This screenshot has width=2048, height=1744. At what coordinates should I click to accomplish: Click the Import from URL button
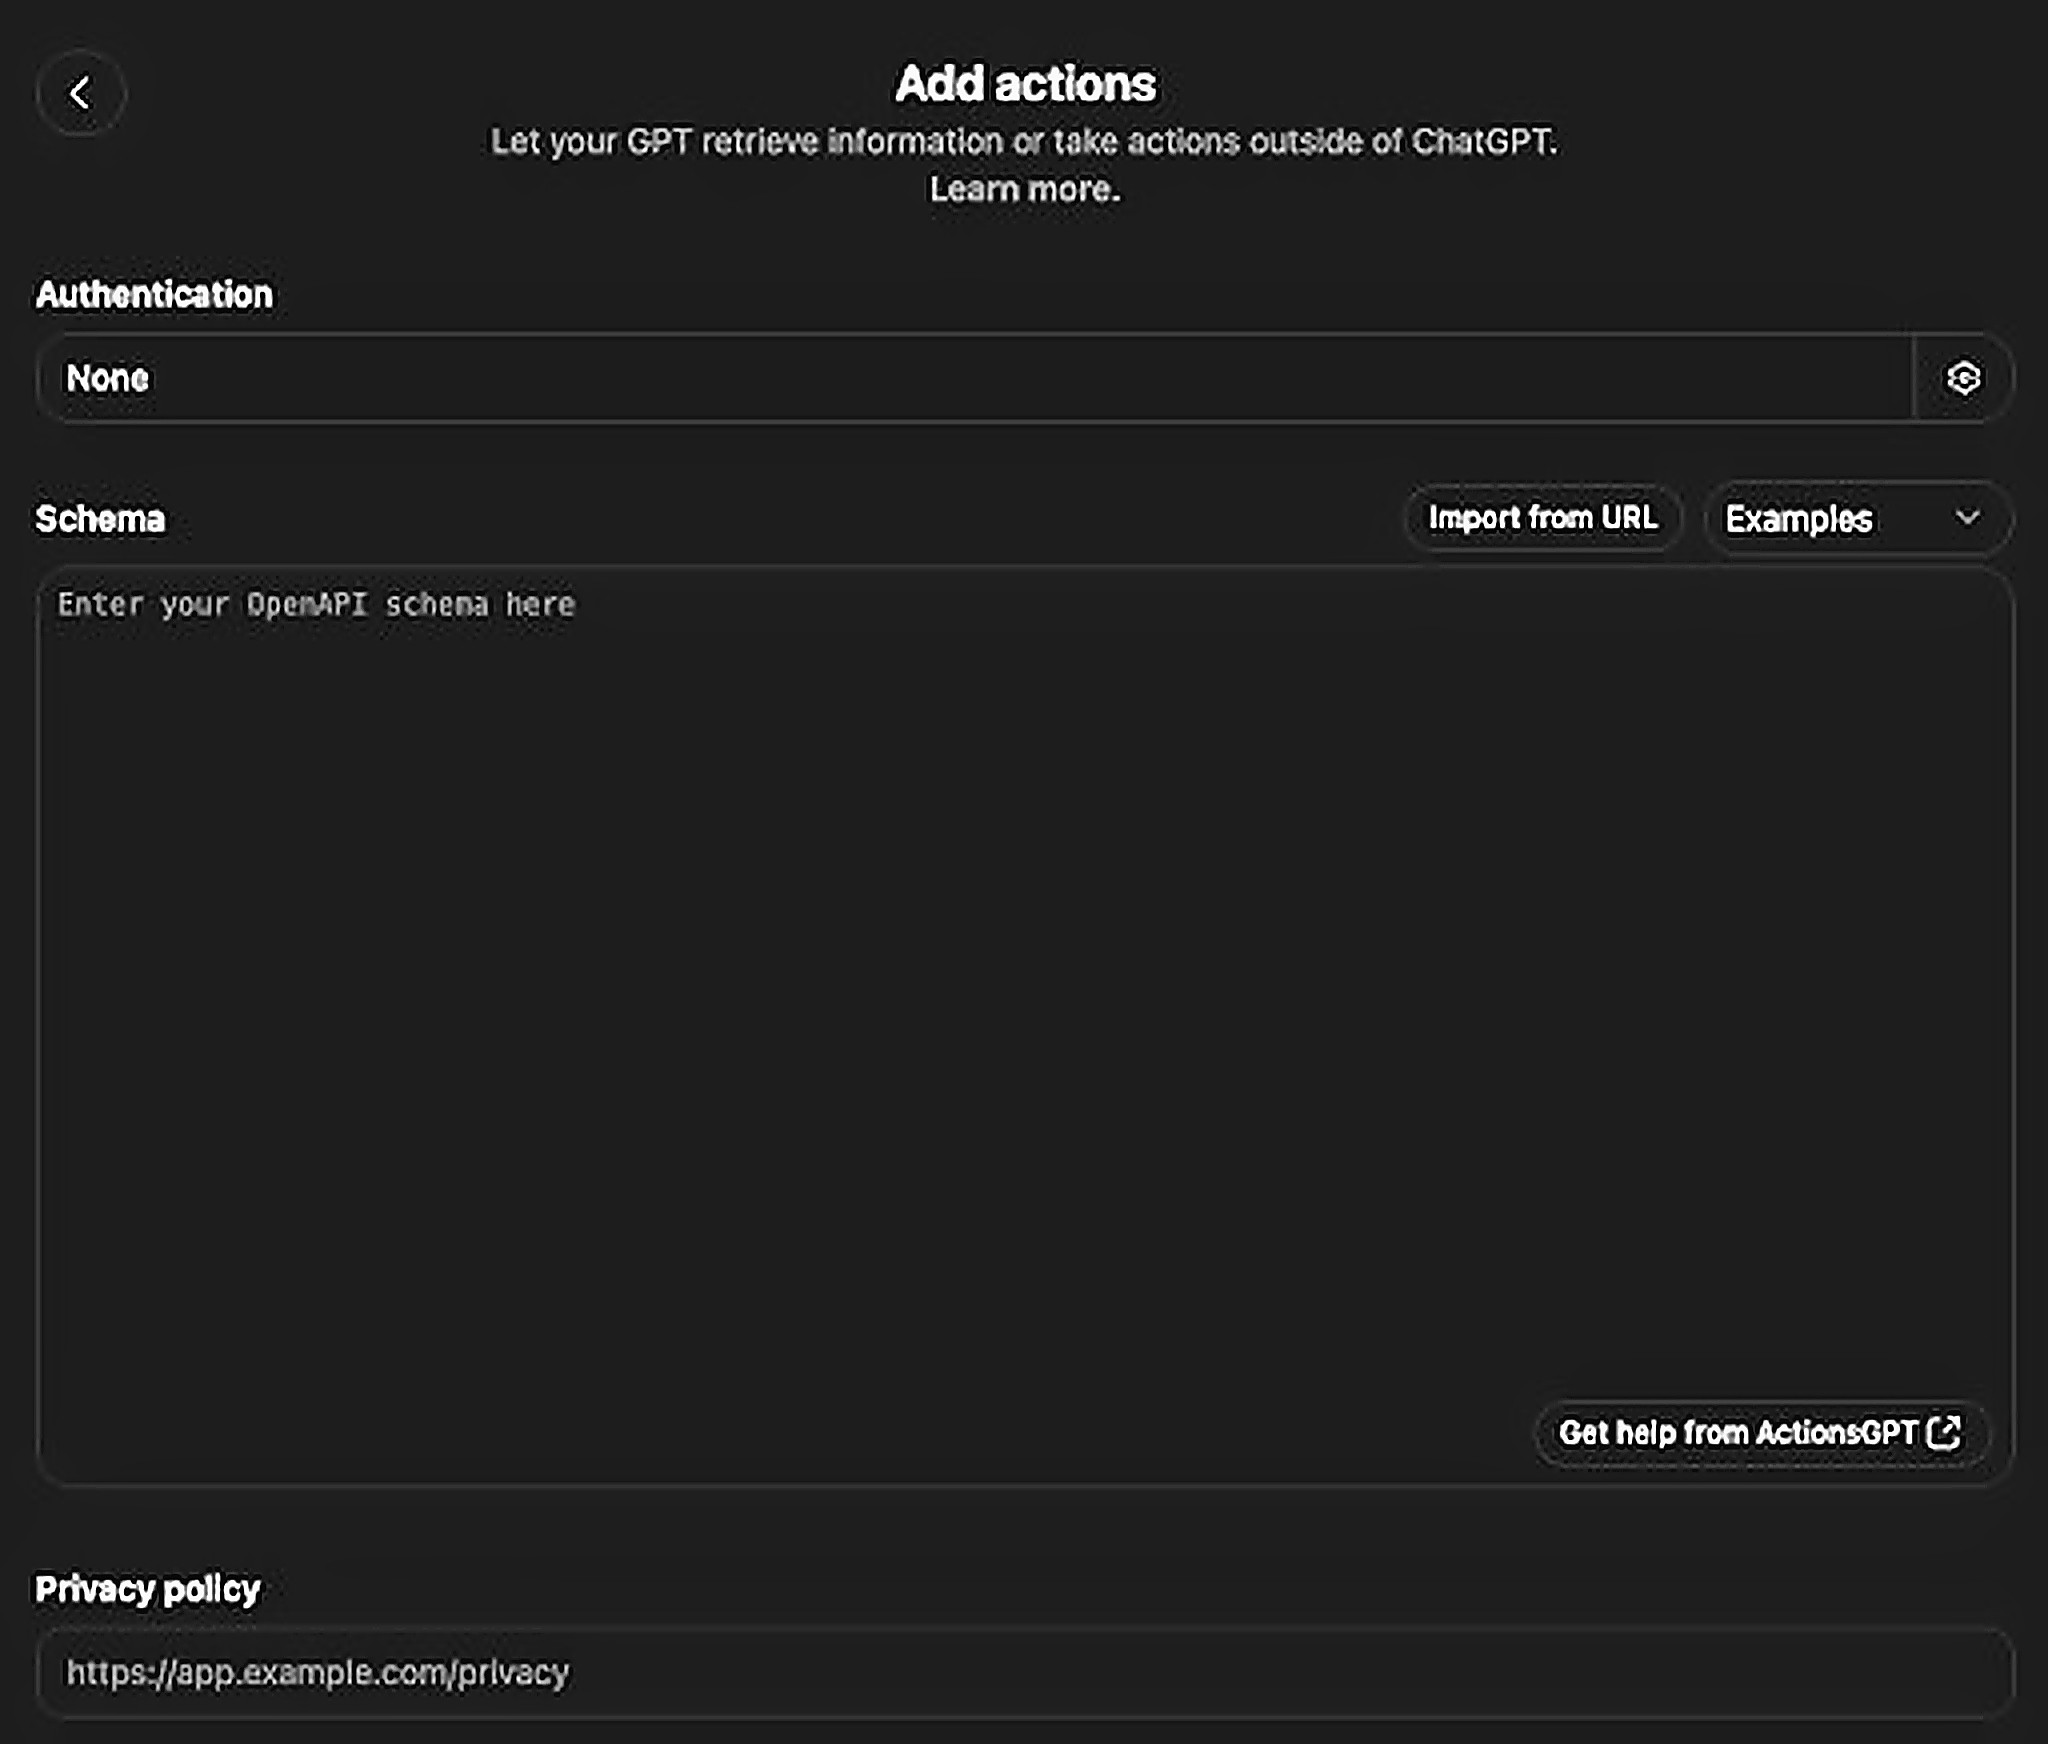tap(1542, 518)
